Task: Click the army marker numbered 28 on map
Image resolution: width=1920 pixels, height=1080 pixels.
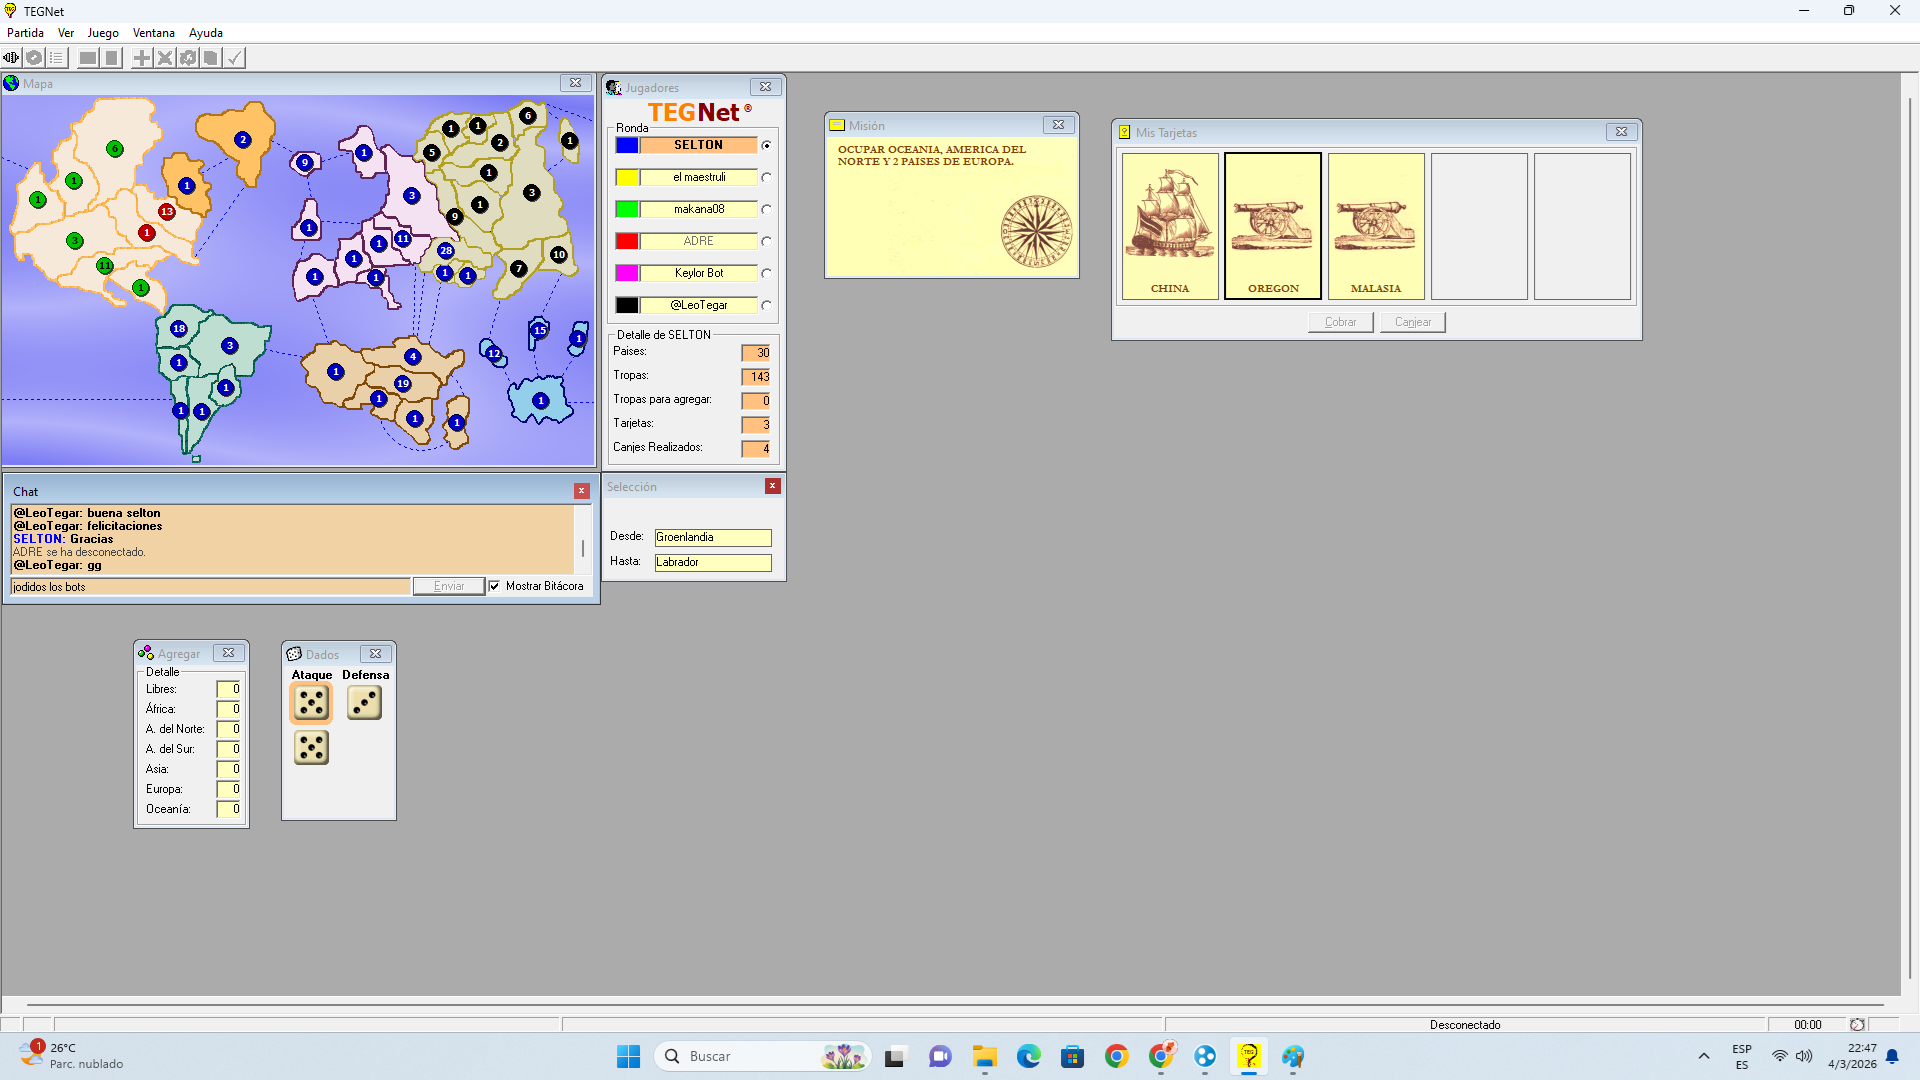Action: tap(446, 251)
